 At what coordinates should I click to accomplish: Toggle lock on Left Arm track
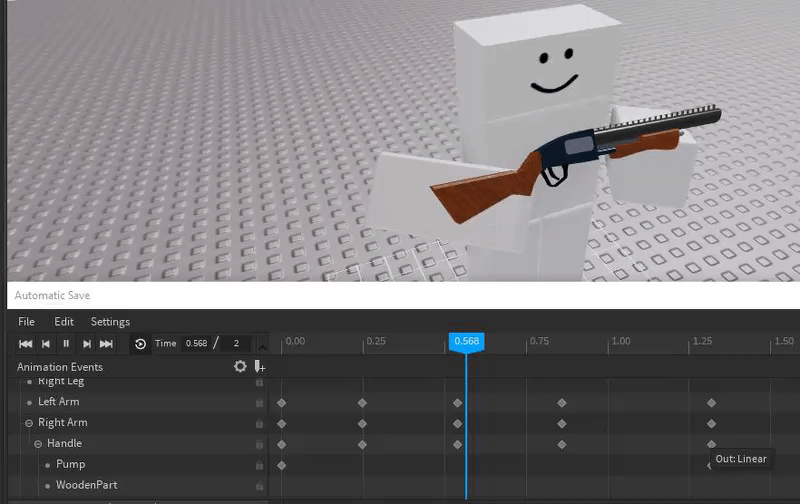[259, 402]
